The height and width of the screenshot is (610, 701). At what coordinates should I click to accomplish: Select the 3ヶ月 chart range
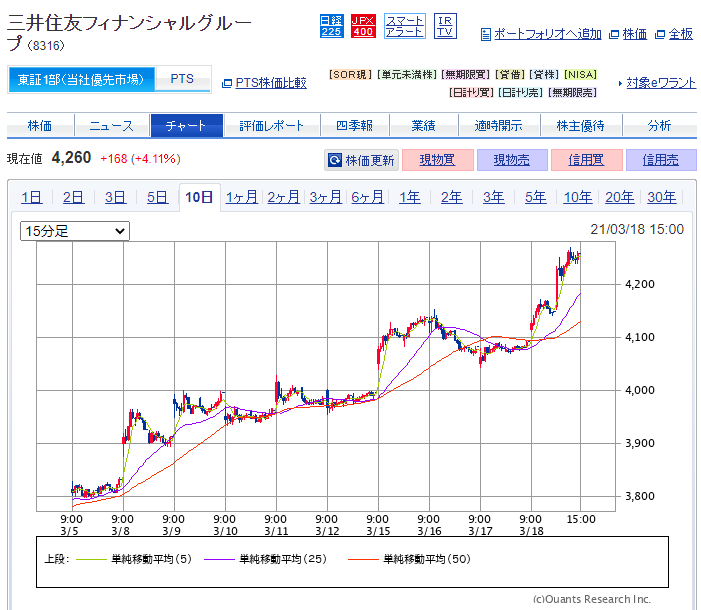tap(326, 197)
